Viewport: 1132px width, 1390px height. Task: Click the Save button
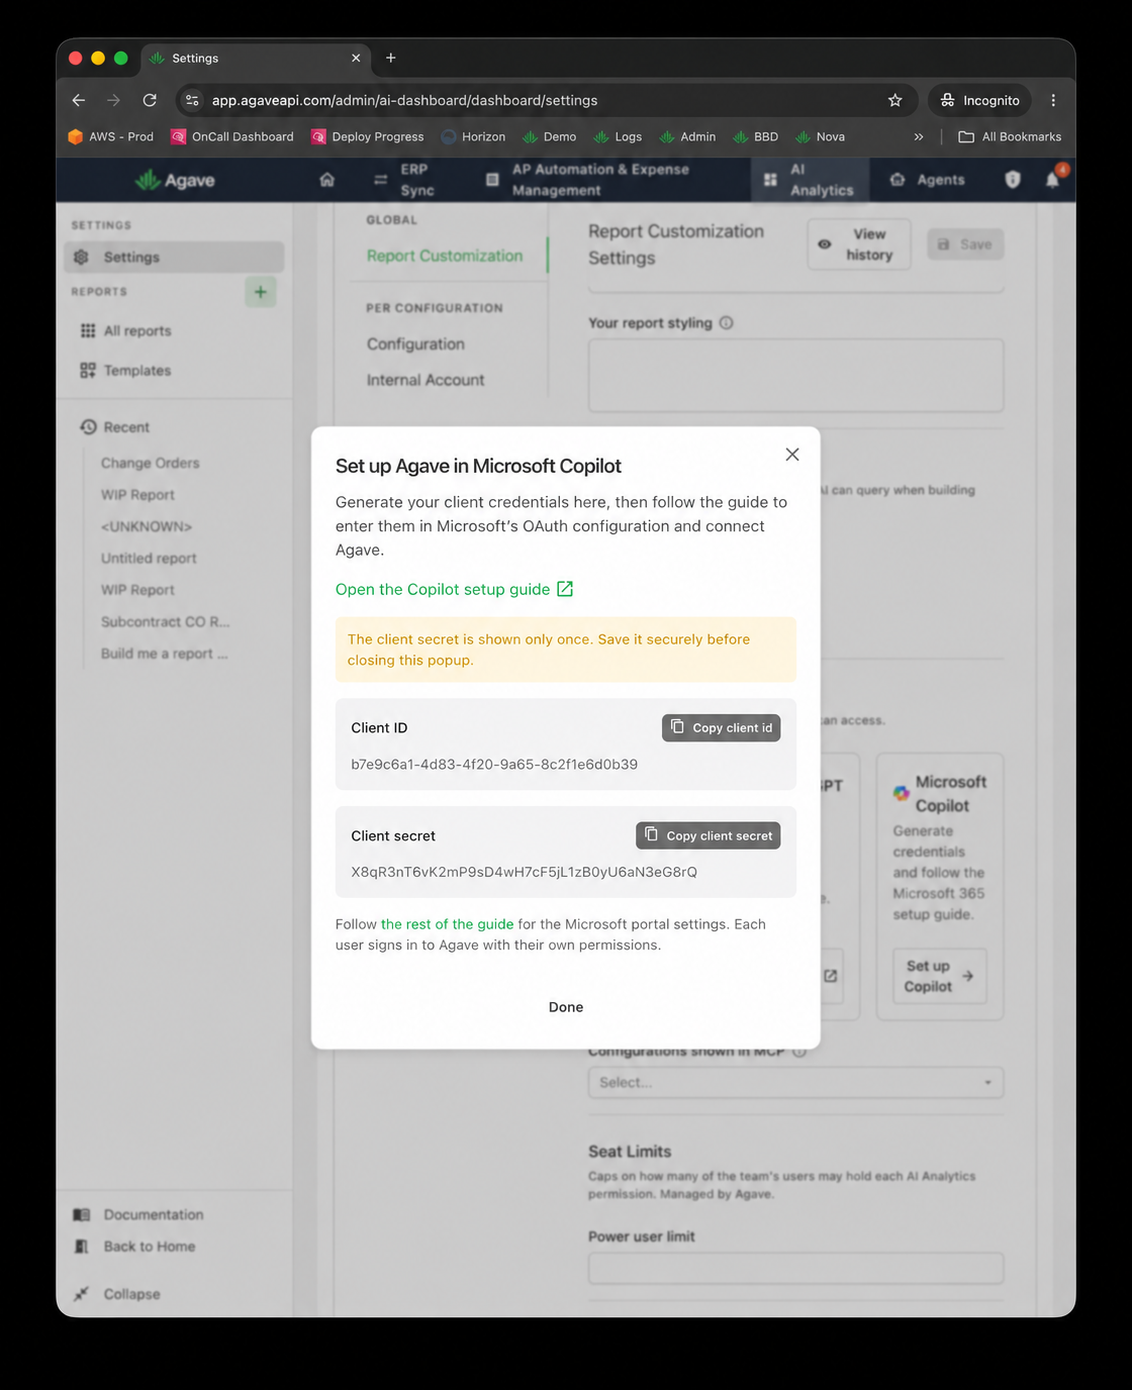point(965,244)
